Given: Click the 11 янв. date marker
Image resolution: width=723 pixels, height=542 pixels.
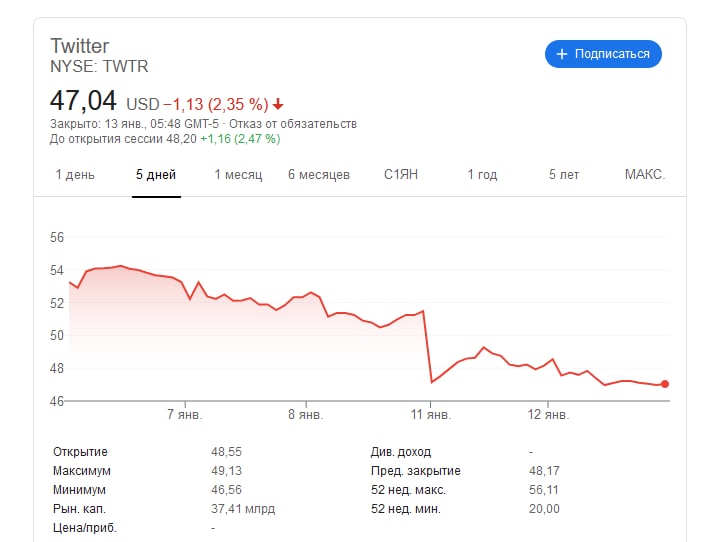Looking at the screenshot, I should [x=431, y=414].
